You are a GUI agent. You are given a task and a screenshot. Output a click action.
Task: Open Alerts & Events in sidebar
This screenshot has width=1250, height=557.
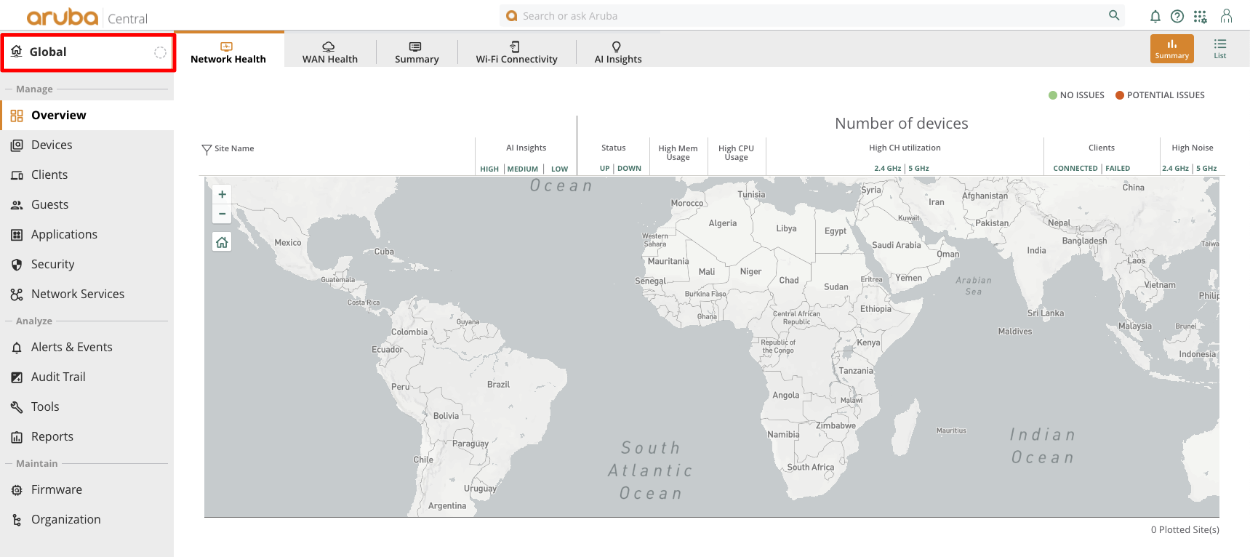coord(71,347)
